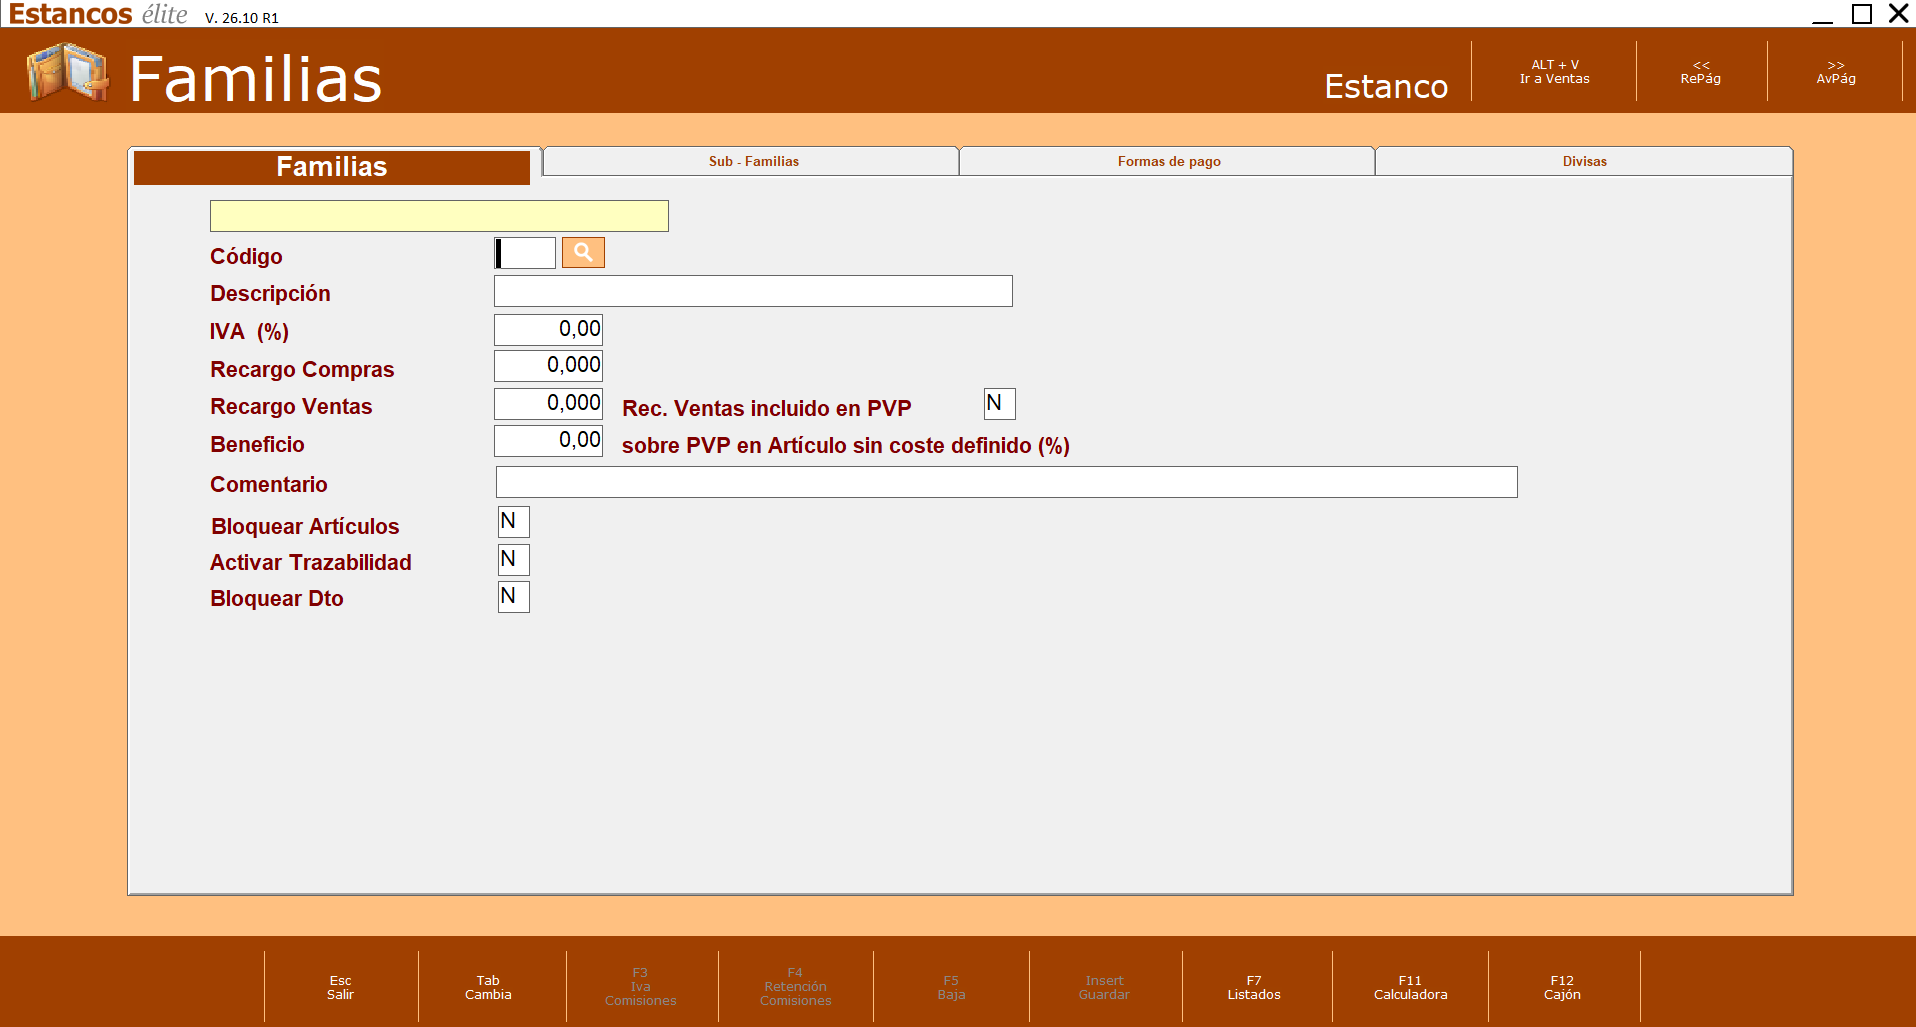Toggle the Bloquear Dto N flag
The image size is (1916, 1027).
[x=514, y=597]
